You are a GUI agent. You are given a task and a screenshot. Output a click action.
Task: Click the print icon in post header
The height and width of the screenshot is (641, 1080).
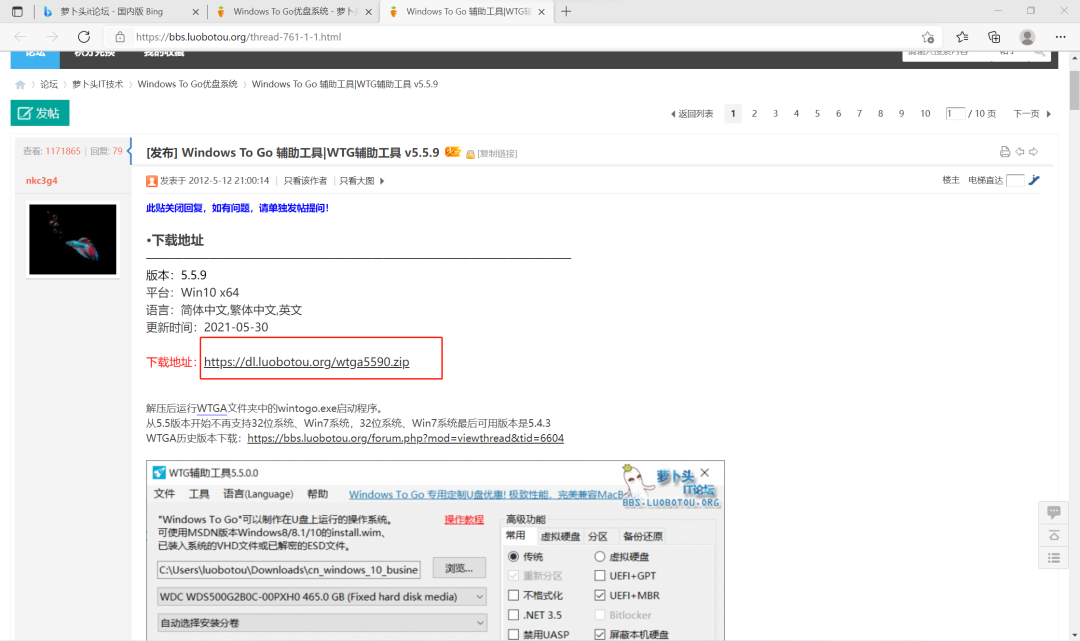(x=1005, y=151)
